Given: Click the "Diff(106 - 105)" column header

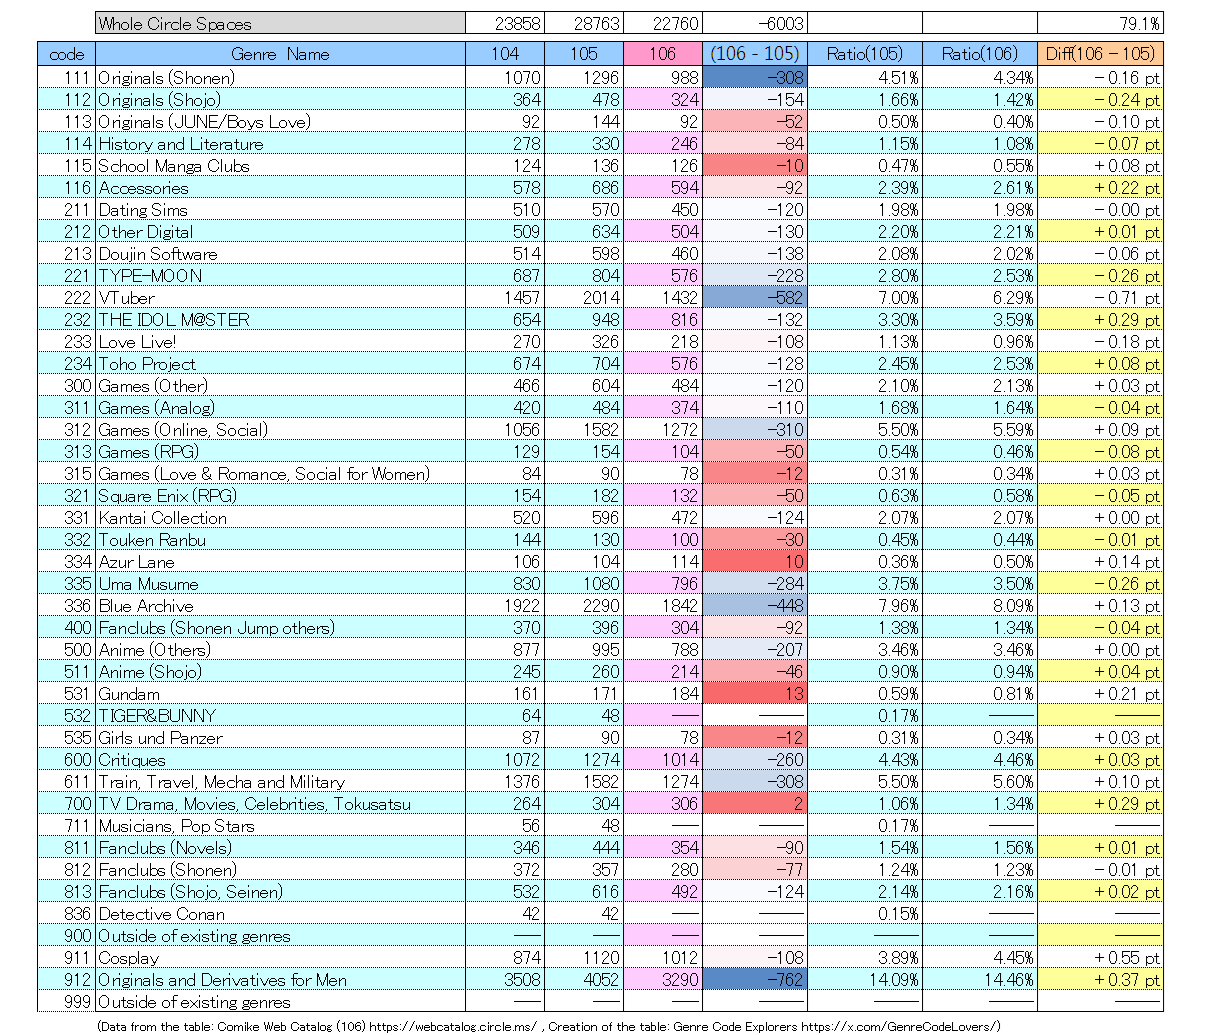Looking at the screenshot, I should coord(1100,54).
